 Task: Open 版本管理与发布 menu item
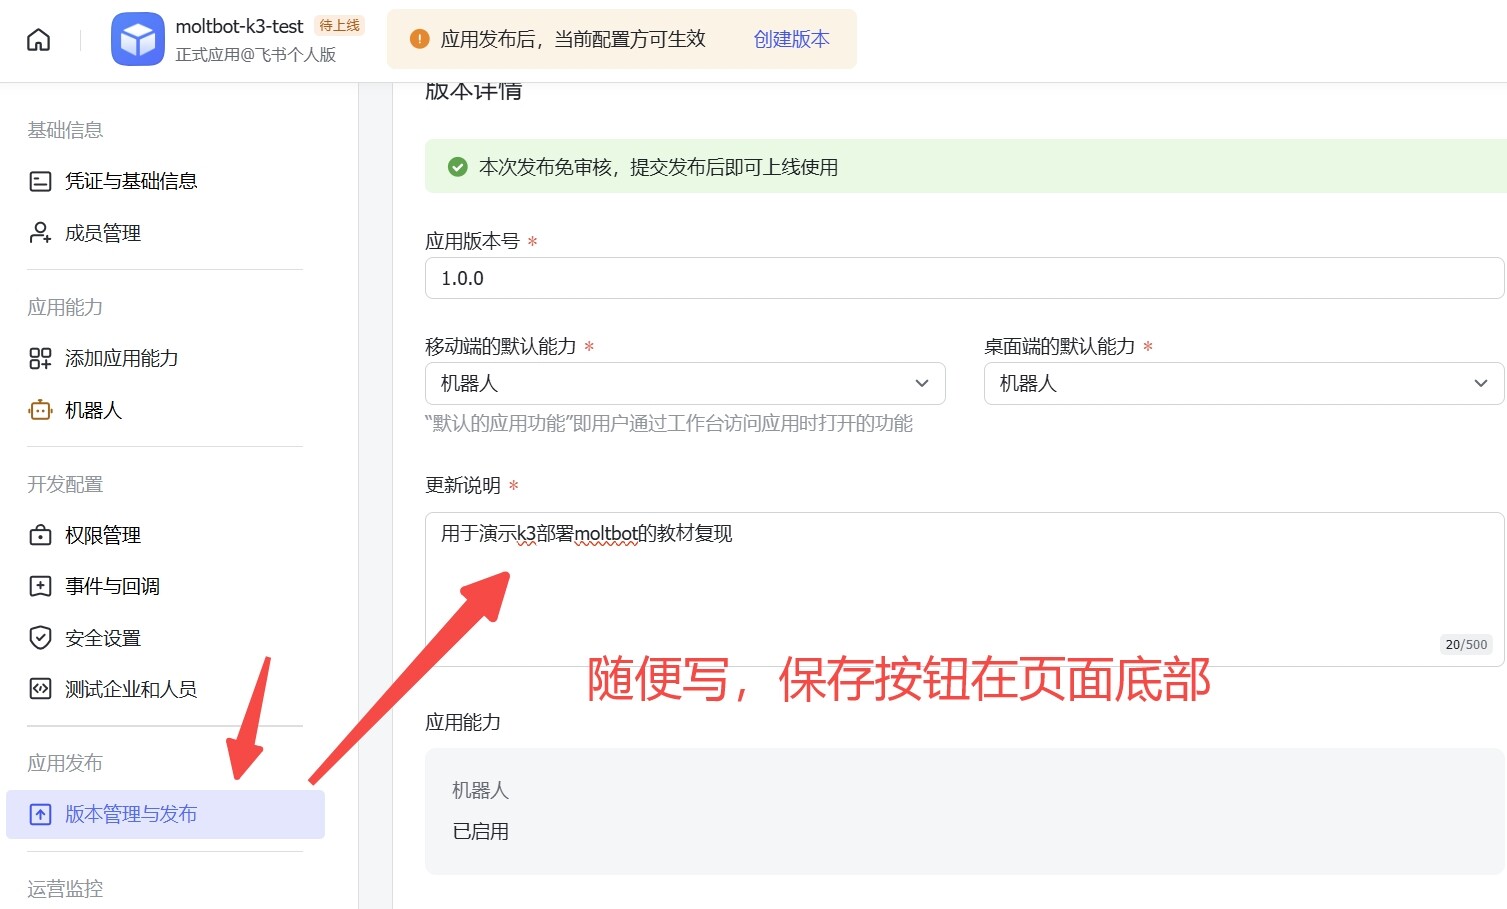(131, 814)
